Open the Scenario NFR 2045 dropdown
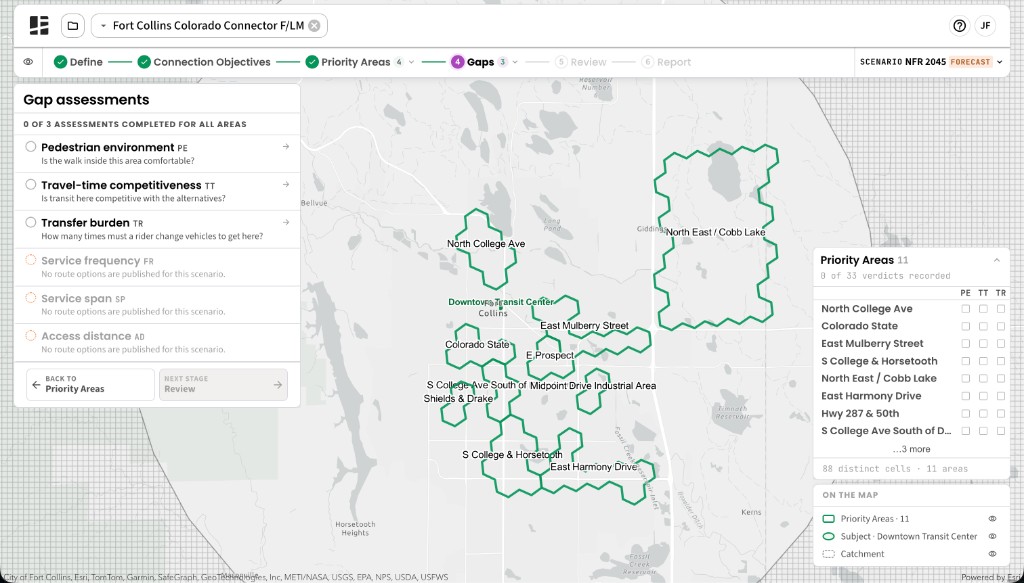 (x=931, y=62)
